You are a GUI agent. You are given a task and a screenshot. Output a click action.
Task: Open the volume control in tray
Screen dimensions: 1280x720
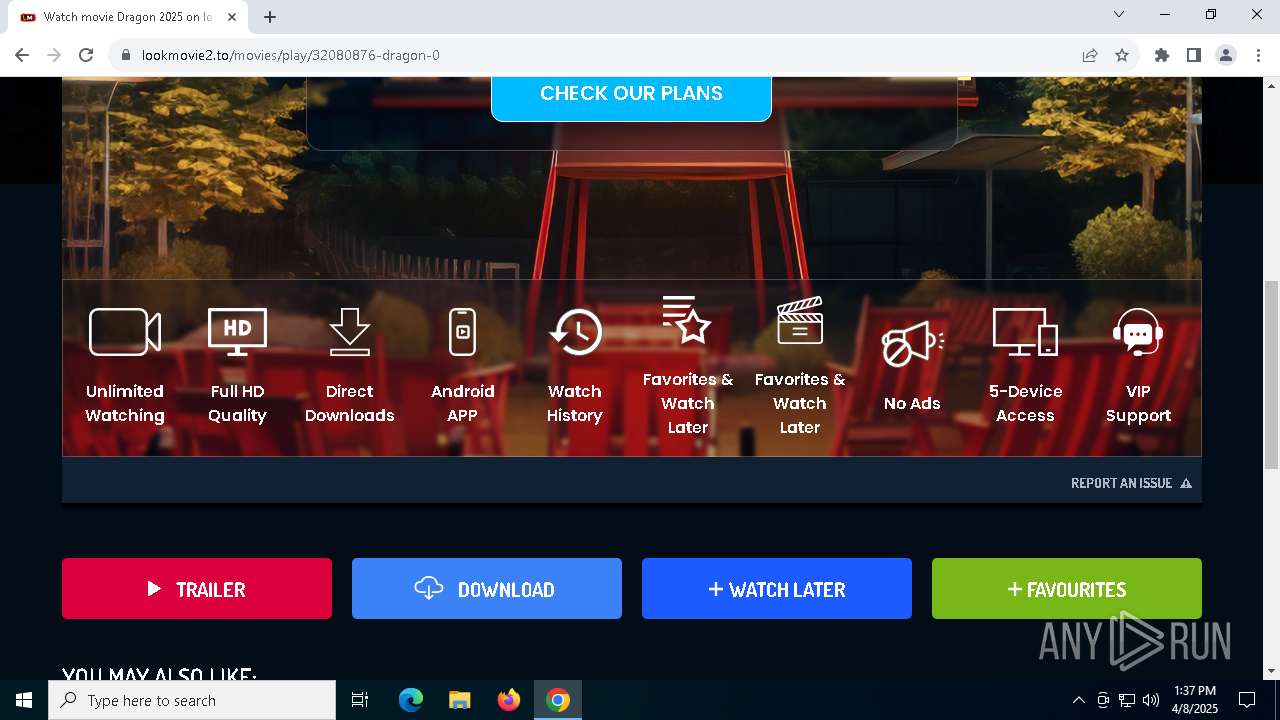click(1151, 700)
